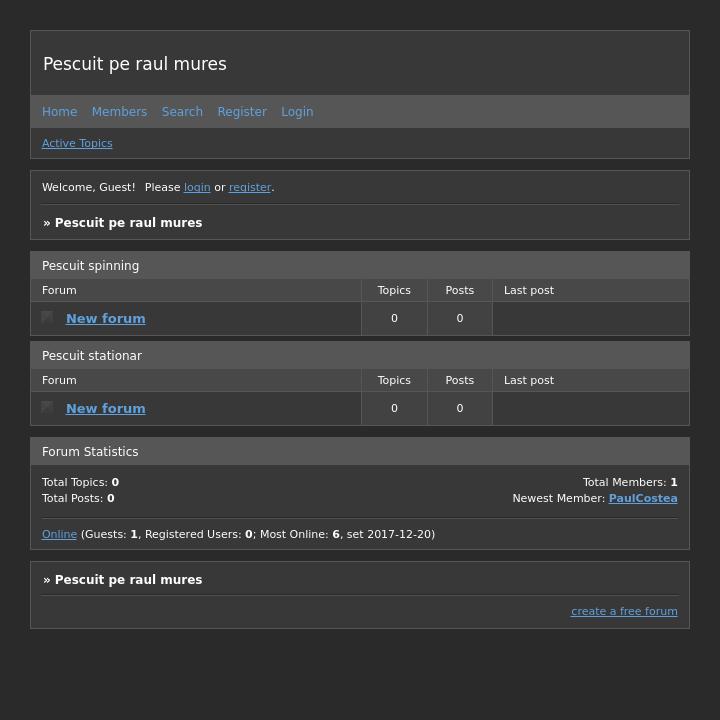This screenshot has height=720, width=720.
Task: Click Login in the top navigation bar
Action: 297,112
